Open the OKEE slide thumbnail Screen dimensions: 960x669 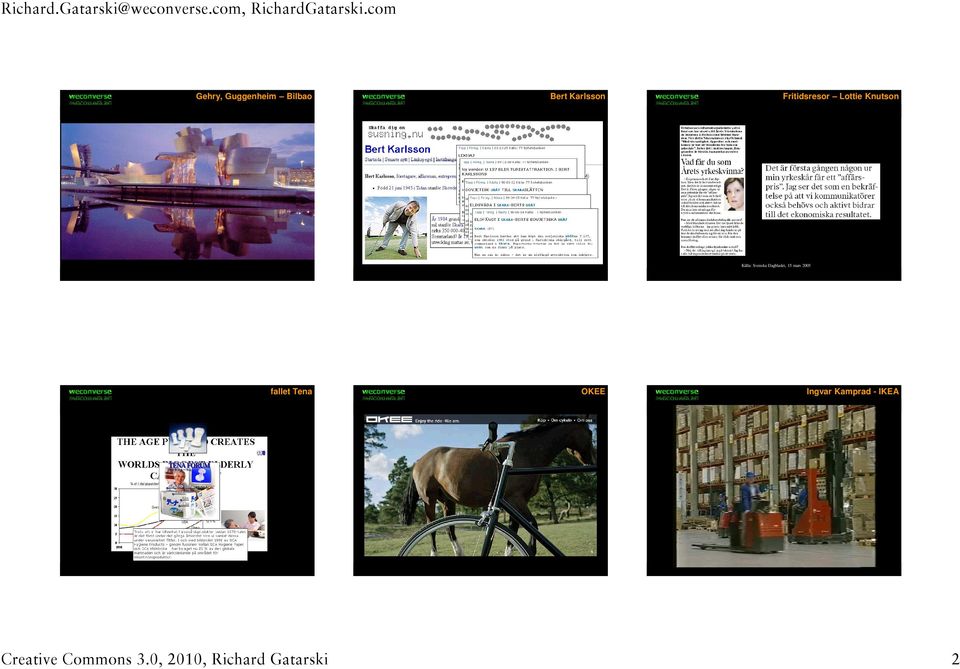pyautogui.click(x=481, y=480)
